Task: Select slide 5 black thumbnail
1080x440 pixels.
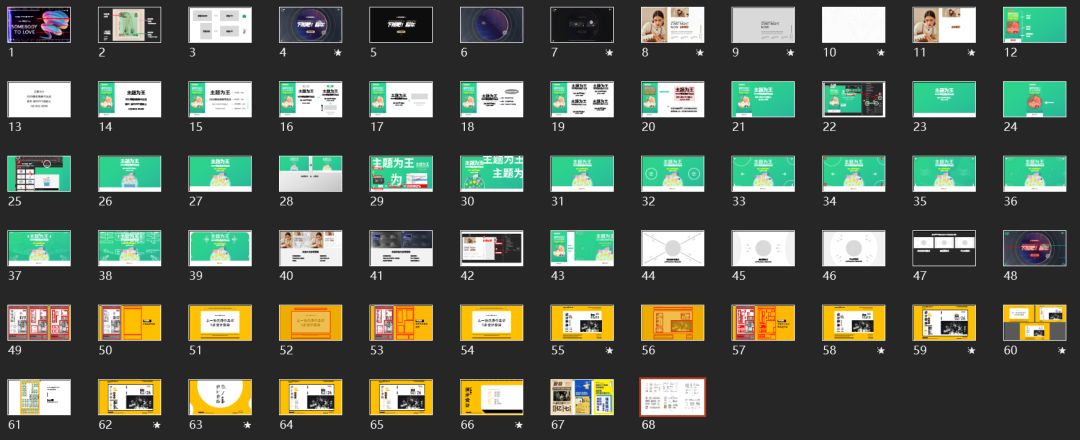Action: click(401, 25)
